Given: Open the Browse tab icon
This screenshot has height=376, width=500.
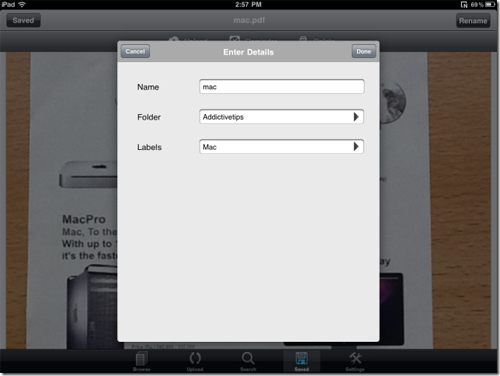Looking at the screenshot, I should pyautogui.click(x=142, y=361).
